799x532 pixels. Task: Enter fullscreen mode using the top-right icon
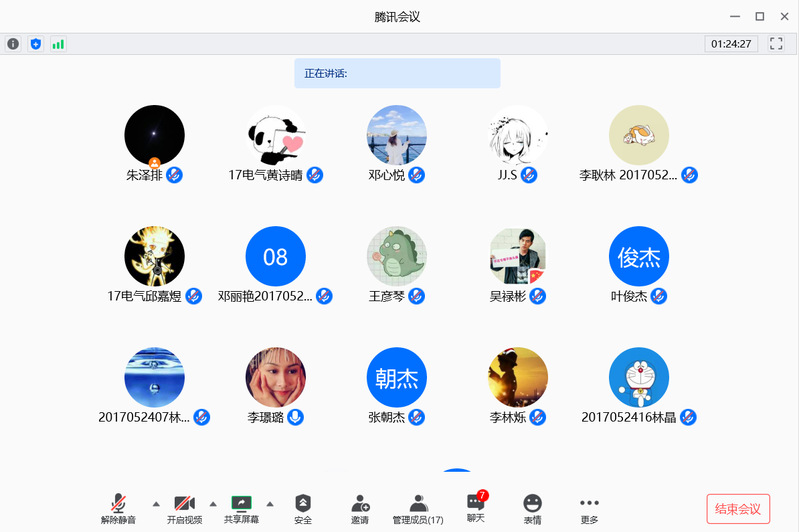point(775,44)
